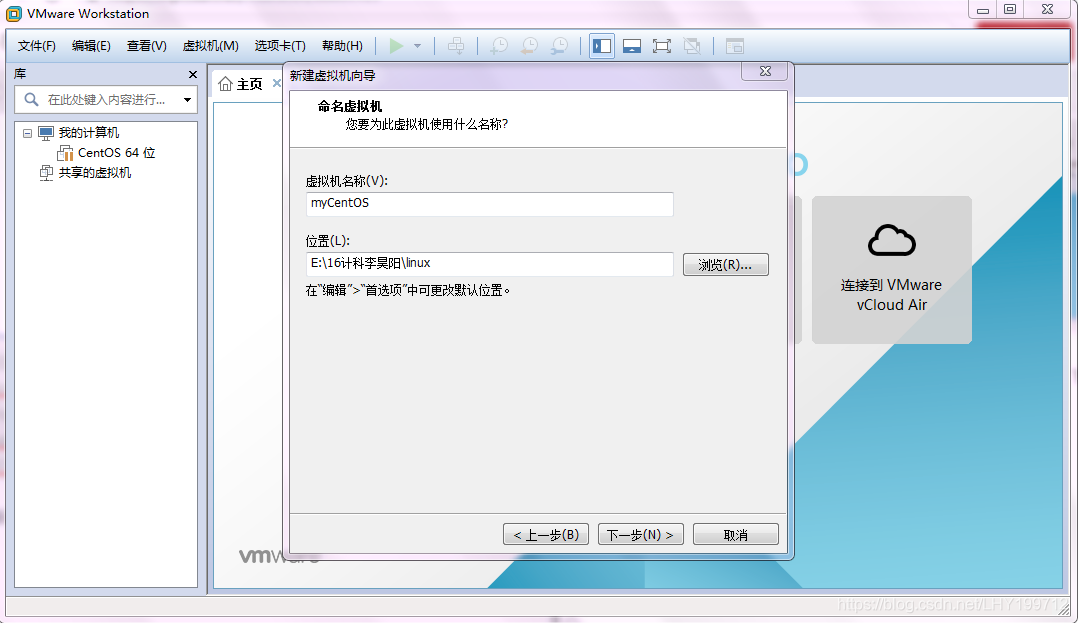Viewport: 1078px width, 623px height.
Task: Click the cloud icon on vCloud Air tile
Action: [x=892, y=240]
